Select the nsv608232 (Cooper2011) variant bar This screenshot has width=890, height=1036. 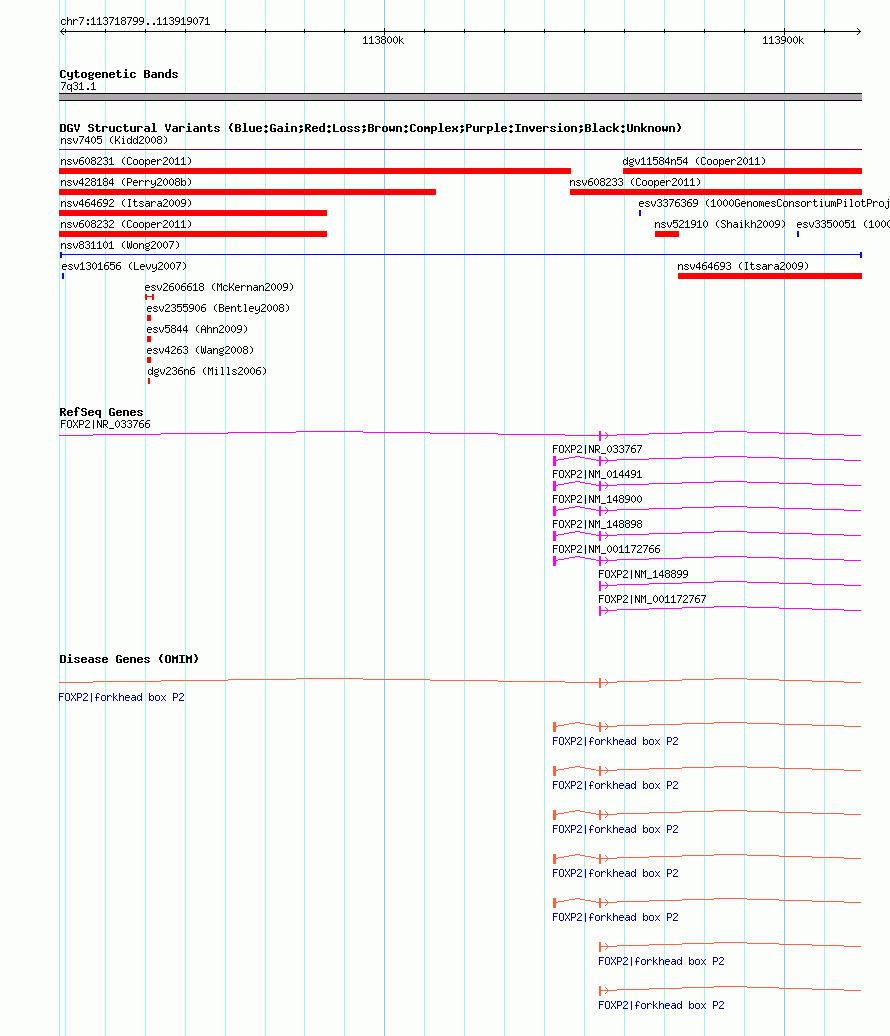click(193, 234)
